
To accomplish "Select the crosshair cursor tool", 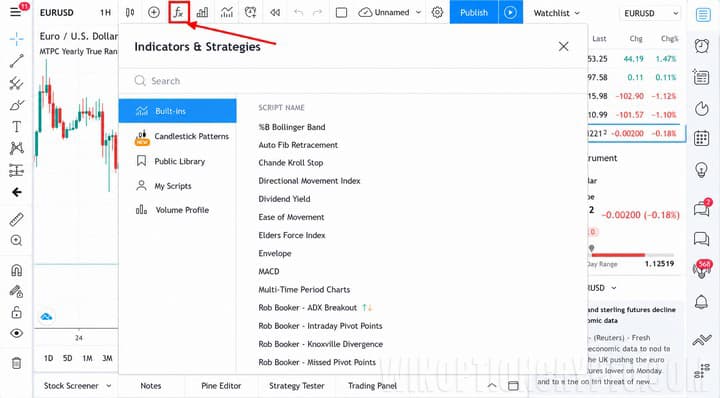I will tap(17, 39).
